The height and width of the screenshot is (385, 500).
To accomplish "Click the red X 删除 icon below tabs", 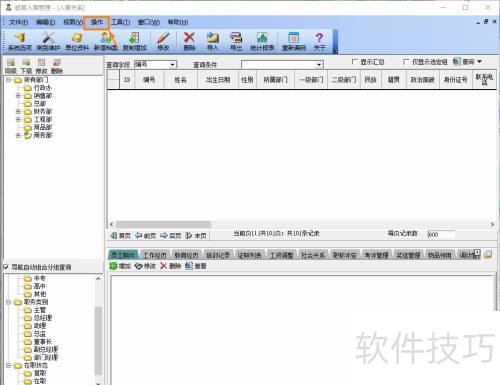I will click(x=170, y=266).
